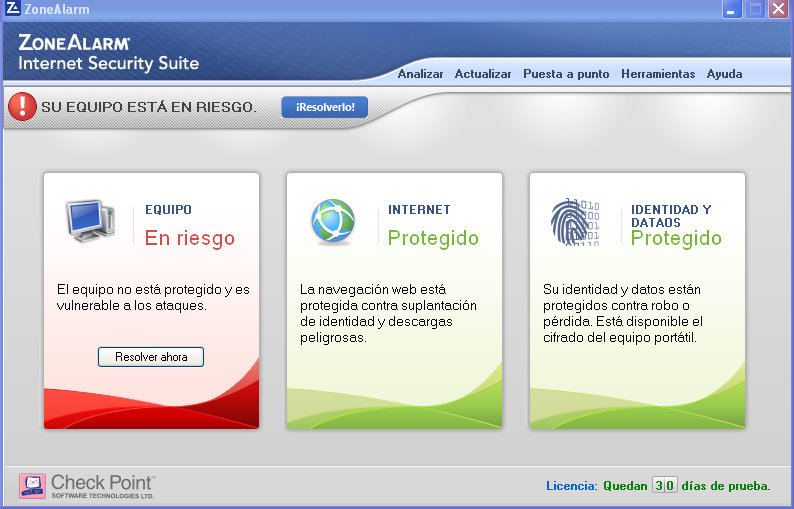Click the Su identidad y datos description

coord(623,314)
